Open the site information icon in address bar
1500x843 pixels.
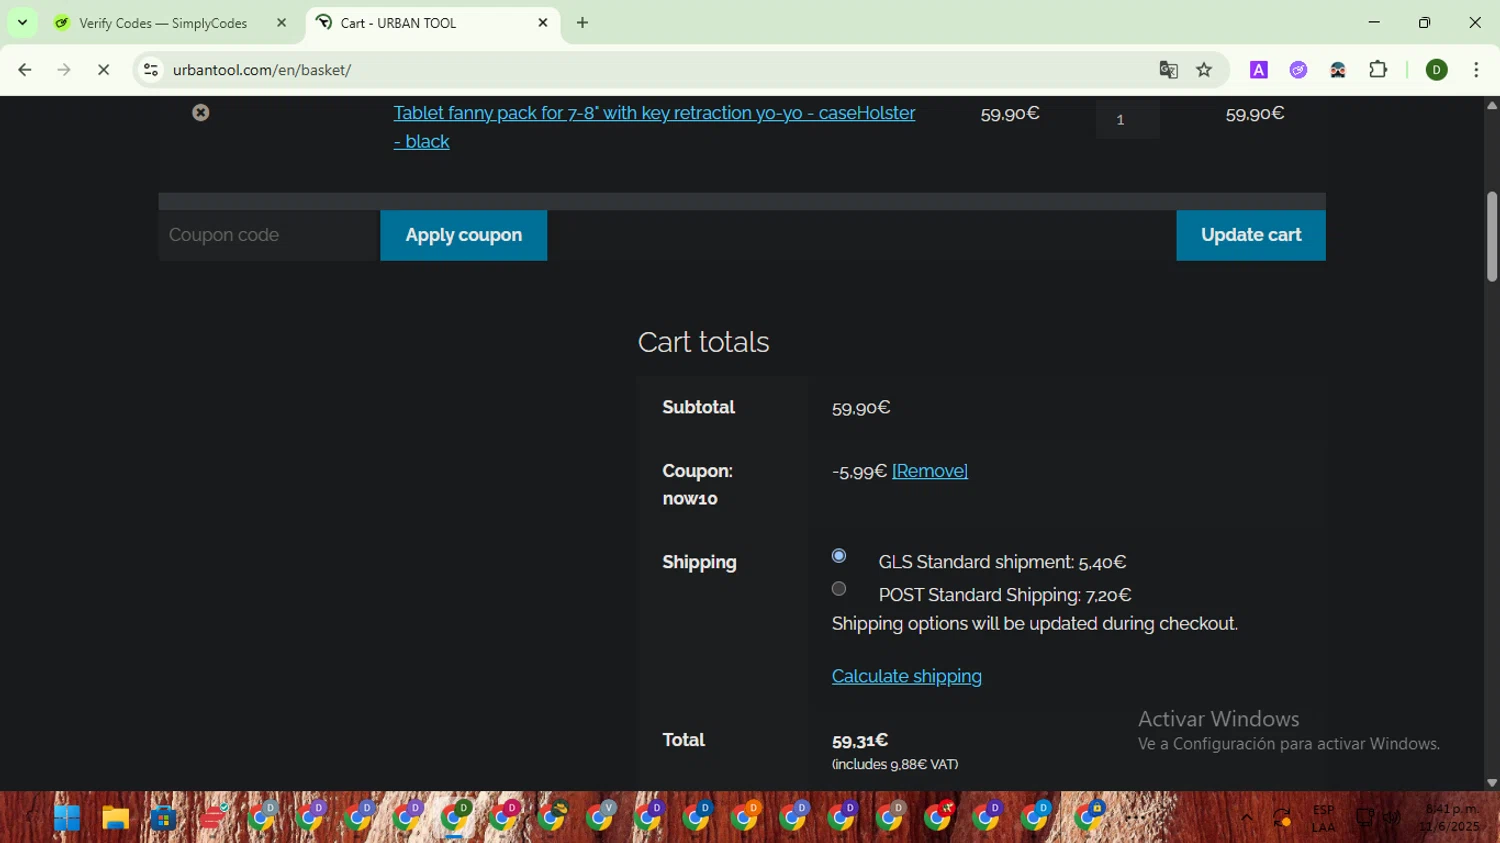(x=151, y=70)
